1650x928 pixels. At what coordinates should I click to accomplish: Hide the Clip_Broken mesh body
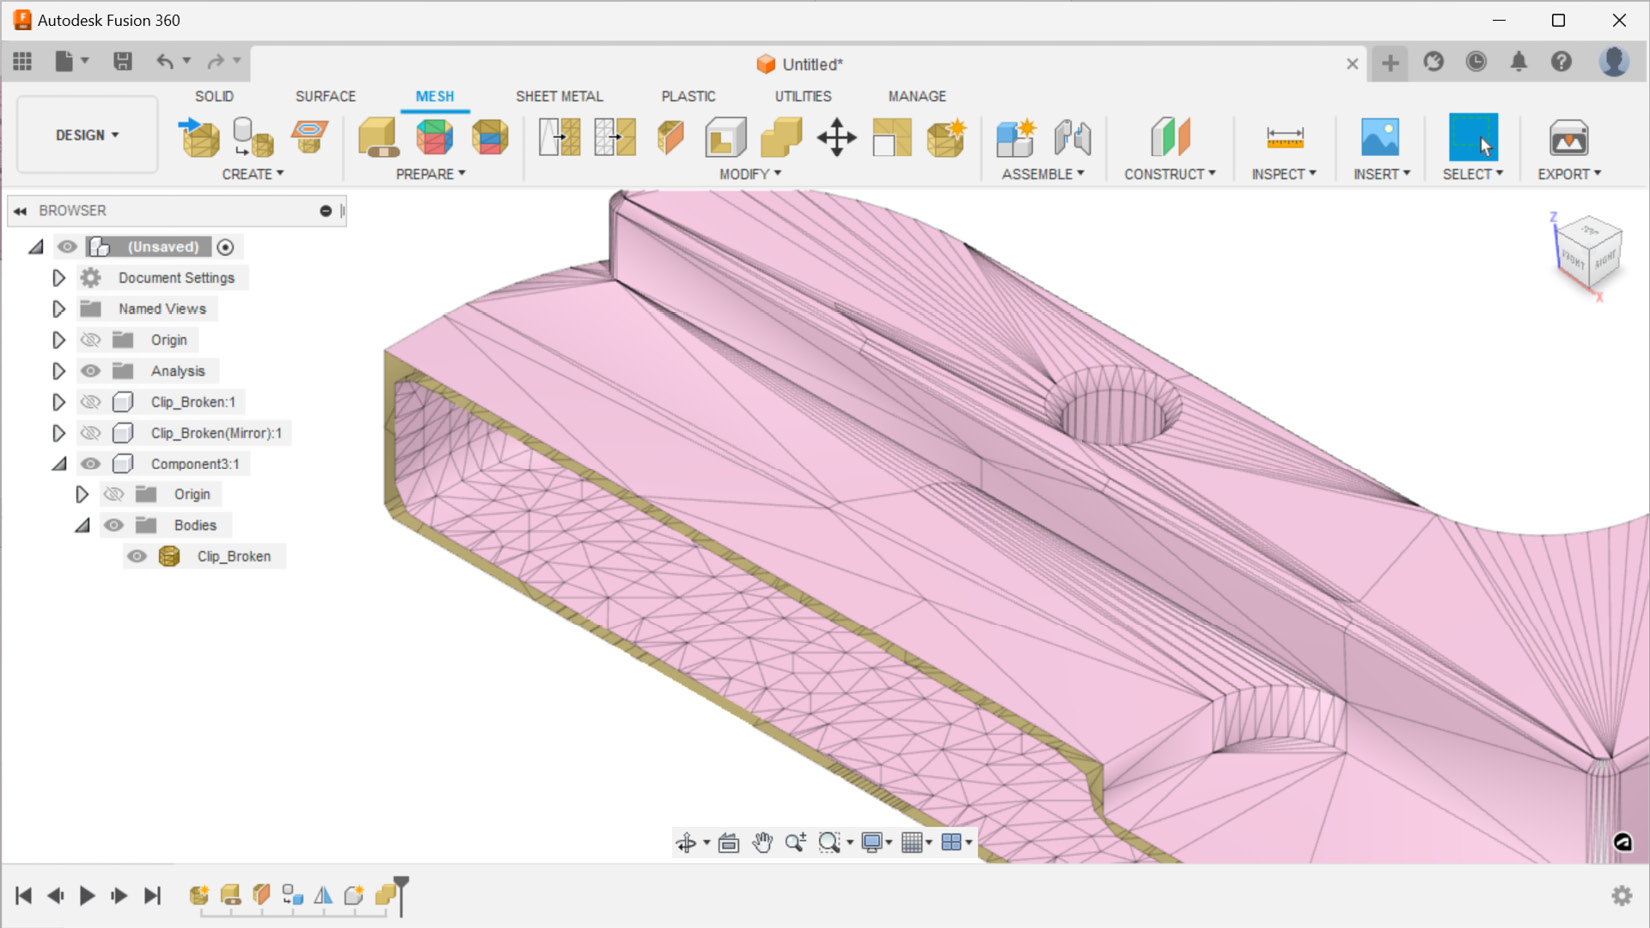137,556
